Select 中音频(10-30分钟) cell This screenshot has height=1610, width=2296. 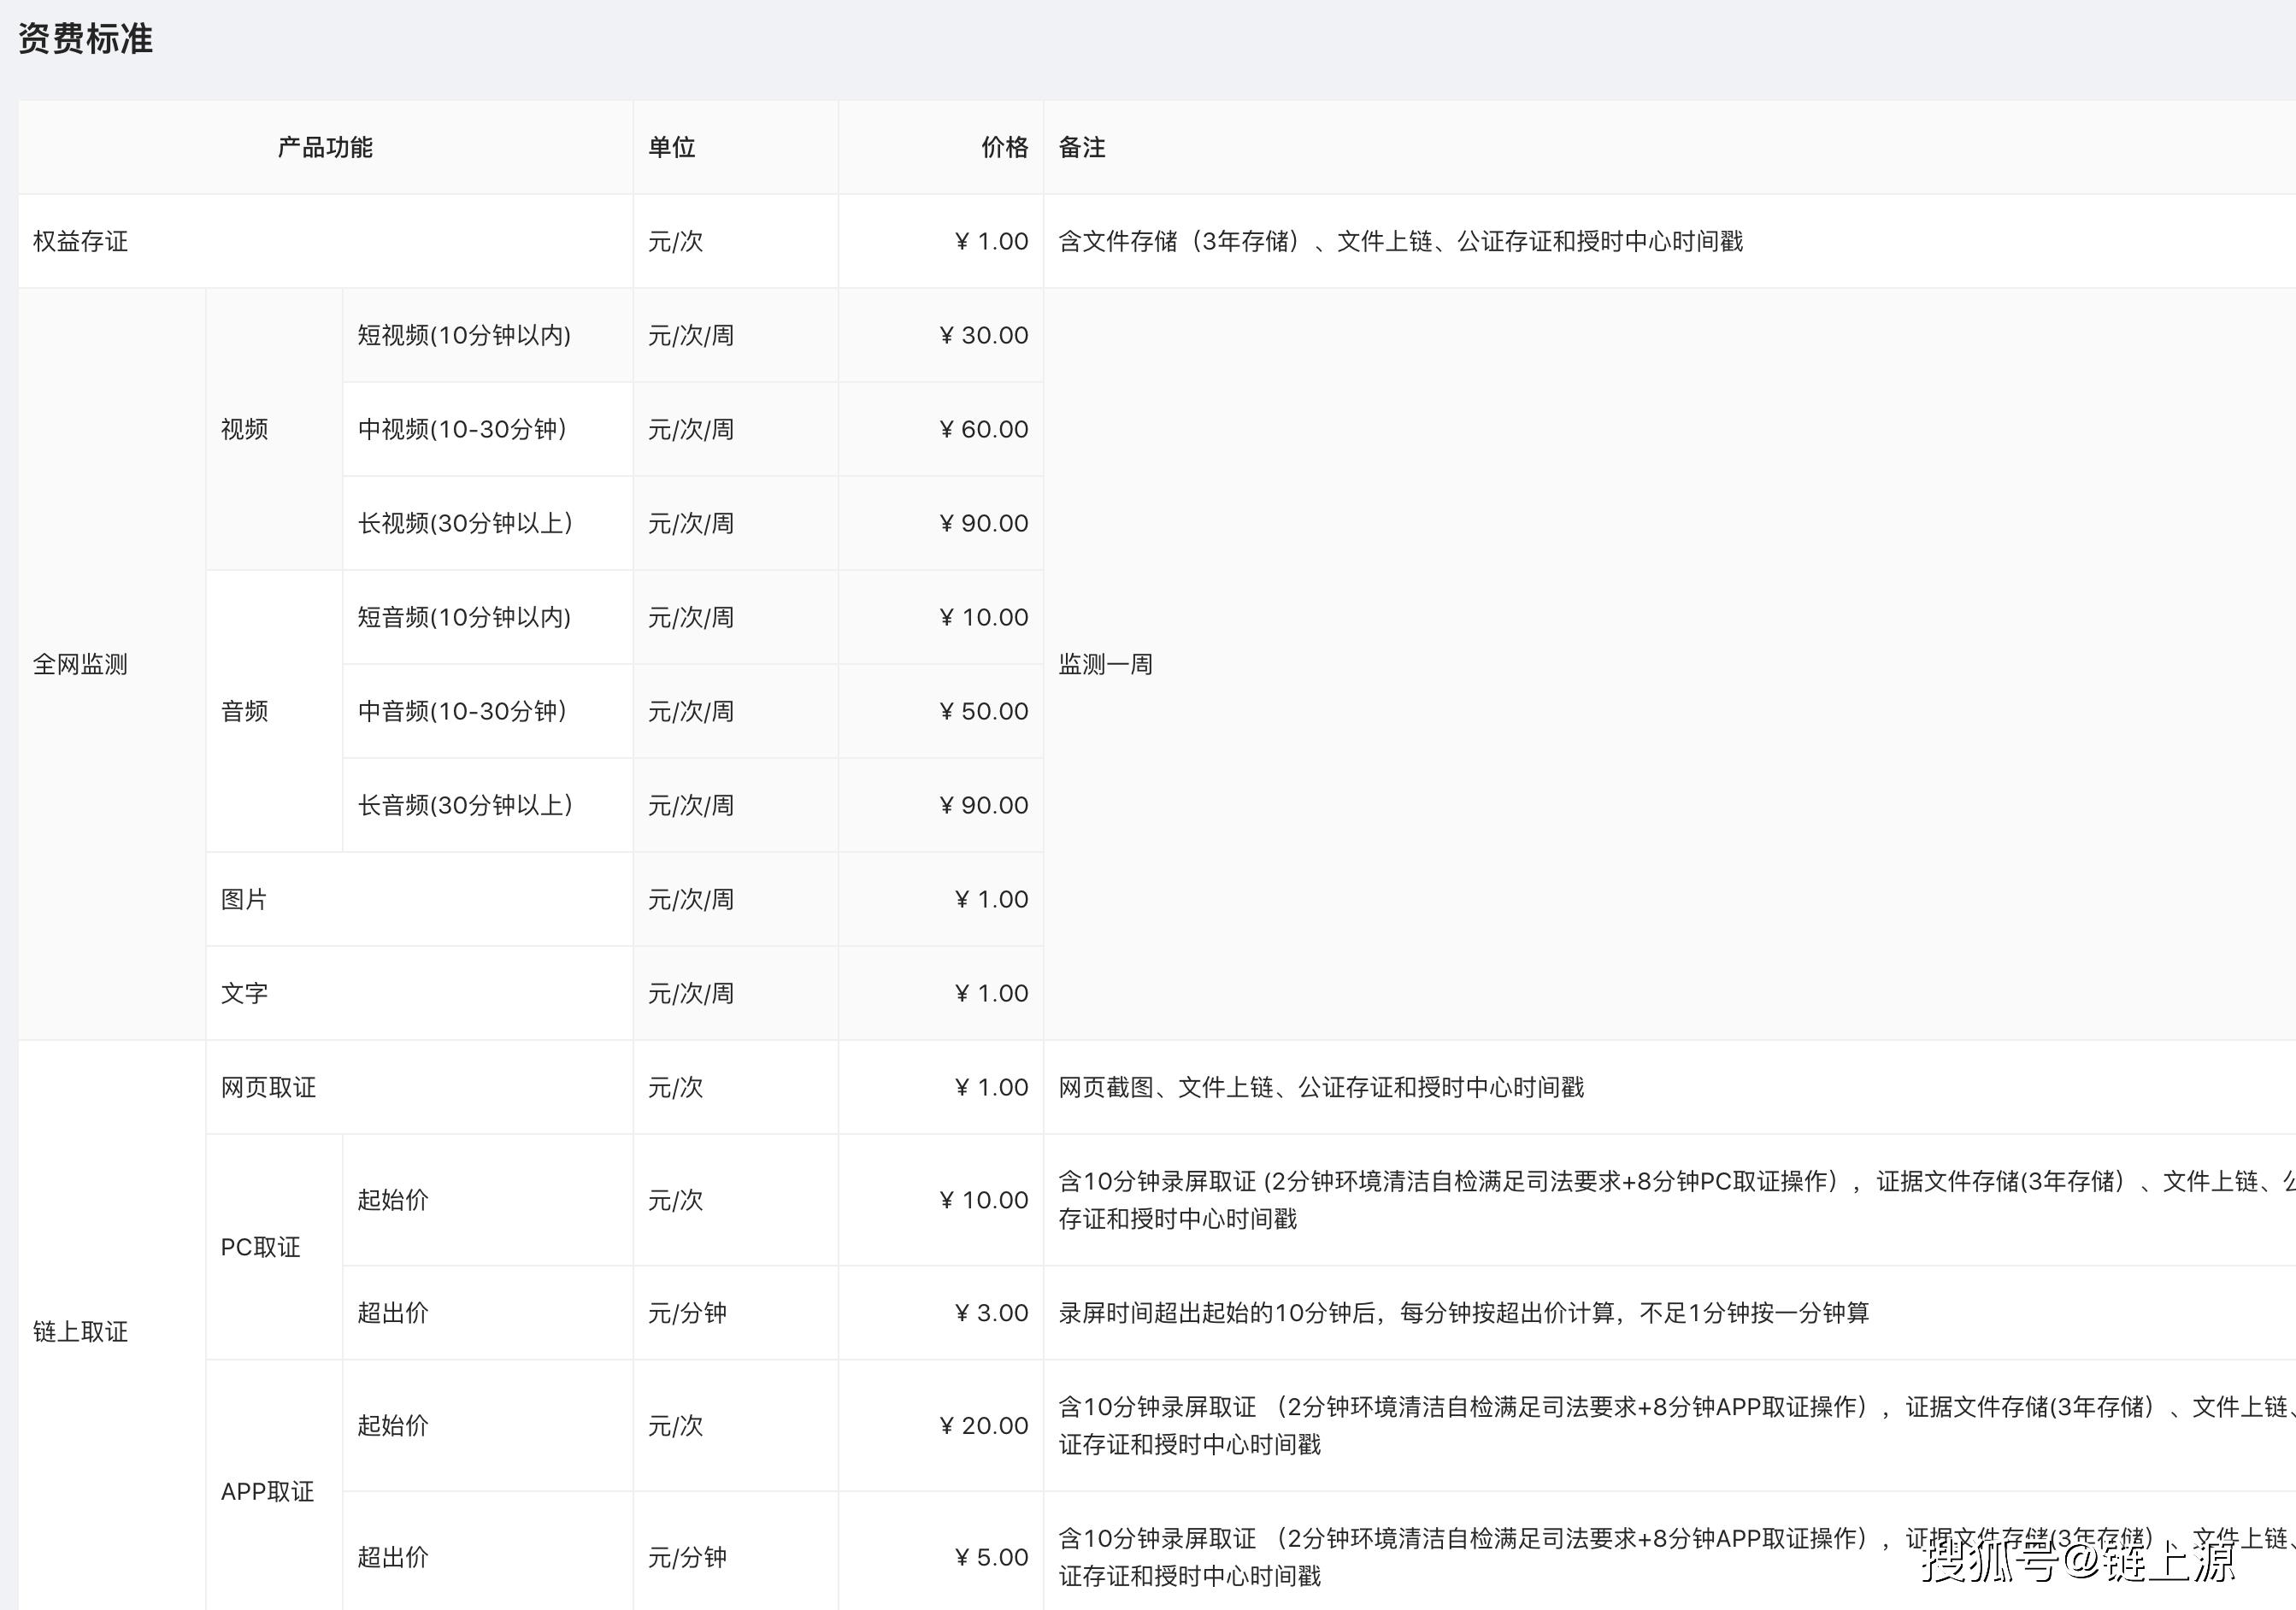coord(462,711)
